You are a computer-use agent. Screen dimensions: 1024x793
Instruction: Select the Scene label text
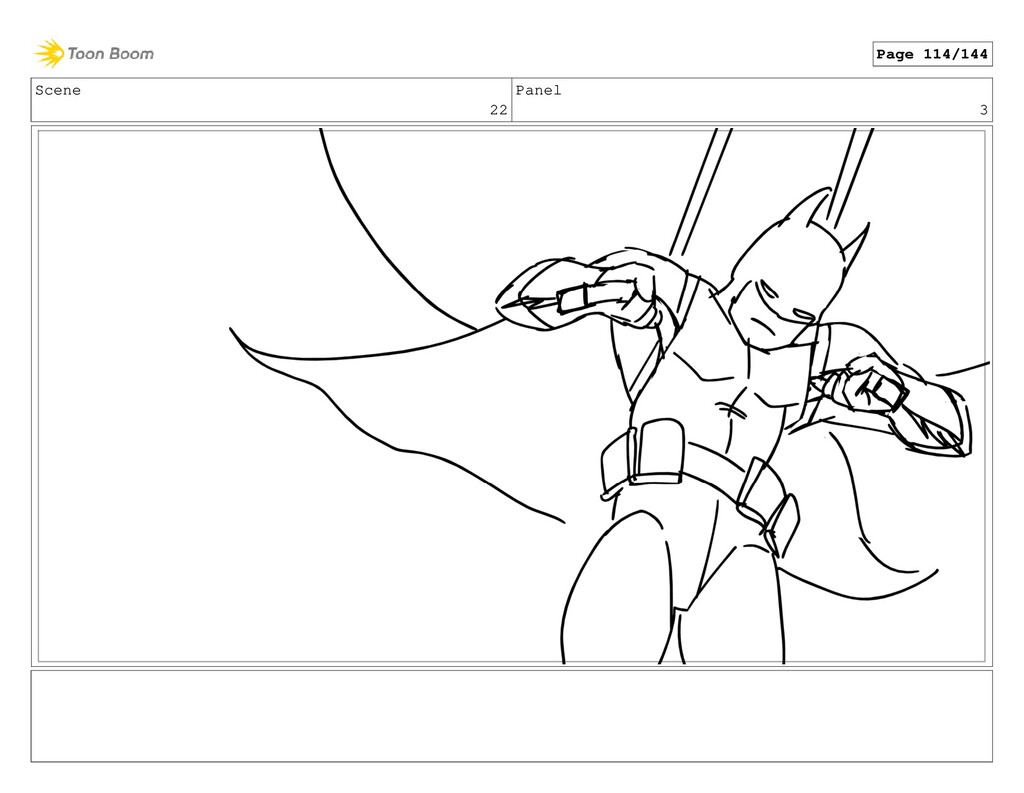[58, 90]
